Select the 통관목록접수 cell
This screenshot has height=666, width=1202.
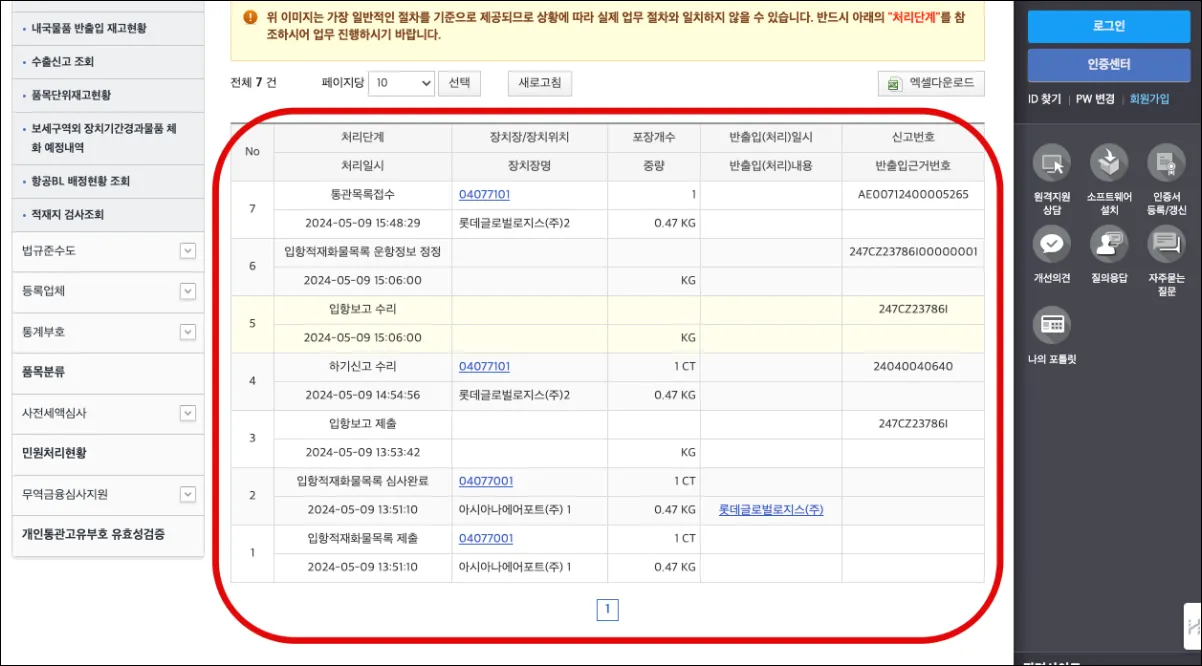pyautogui.click(x=362, y=194)
